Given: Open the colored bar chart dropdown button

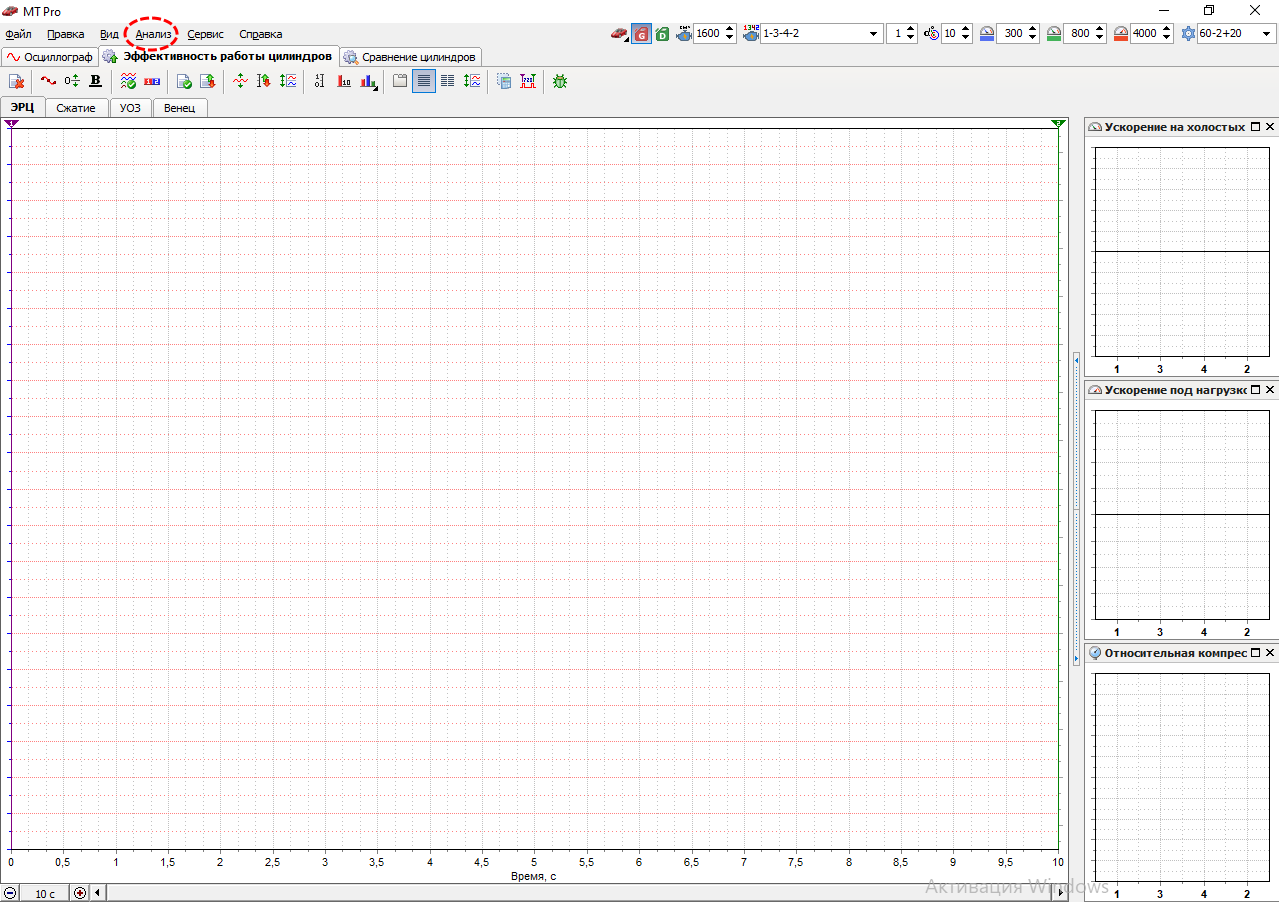Looking at the screenshot, I should point(370,82).
